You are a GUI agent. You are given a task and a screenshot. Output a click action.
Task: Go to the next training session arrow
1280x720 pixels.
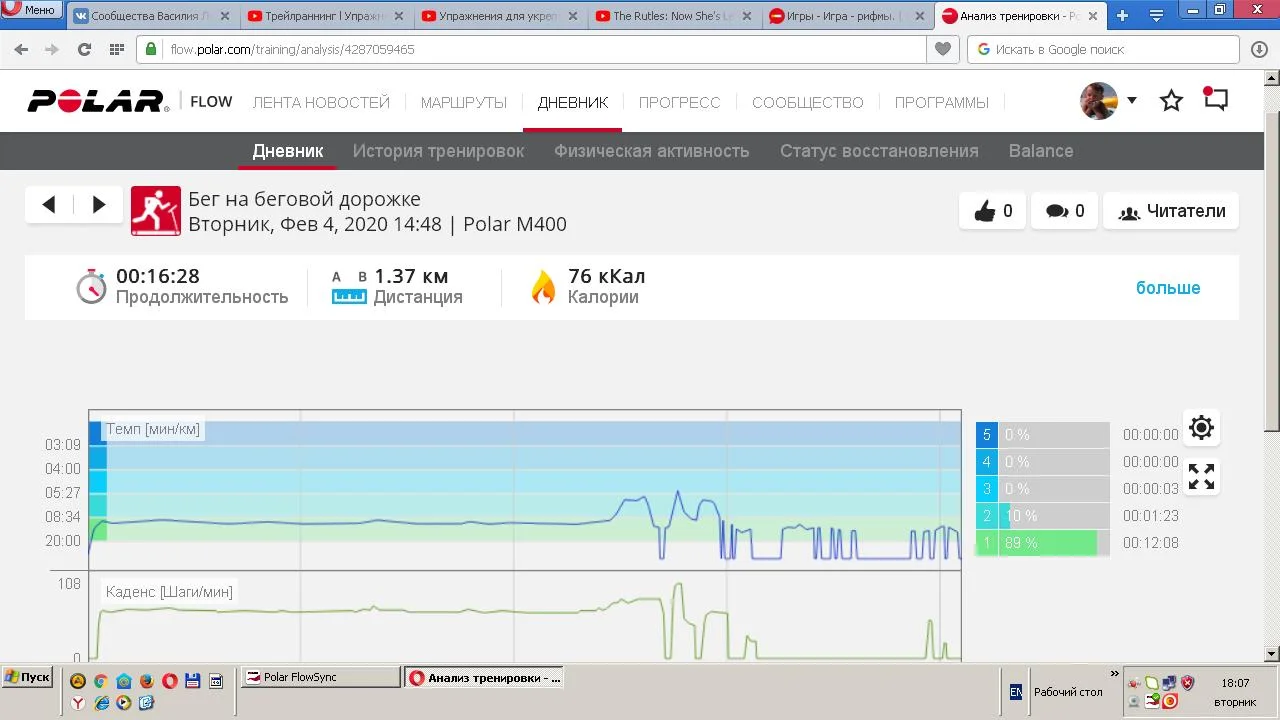[99, 205]
